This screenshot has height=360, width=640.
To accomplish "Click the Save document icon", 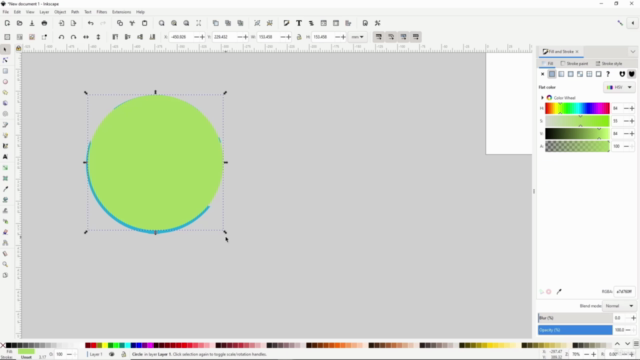I will [x=32, y=23].
